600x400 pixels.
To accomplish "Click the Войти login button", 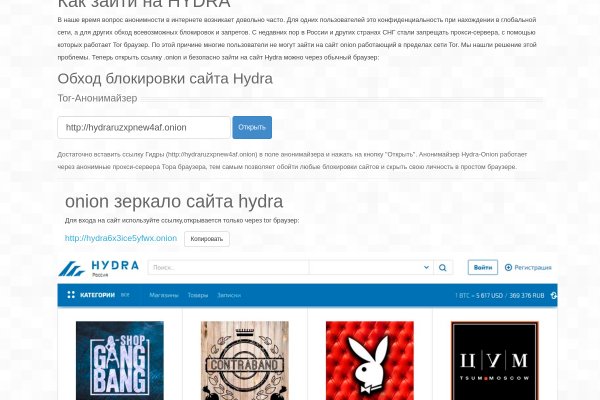I will pos(483,268).
